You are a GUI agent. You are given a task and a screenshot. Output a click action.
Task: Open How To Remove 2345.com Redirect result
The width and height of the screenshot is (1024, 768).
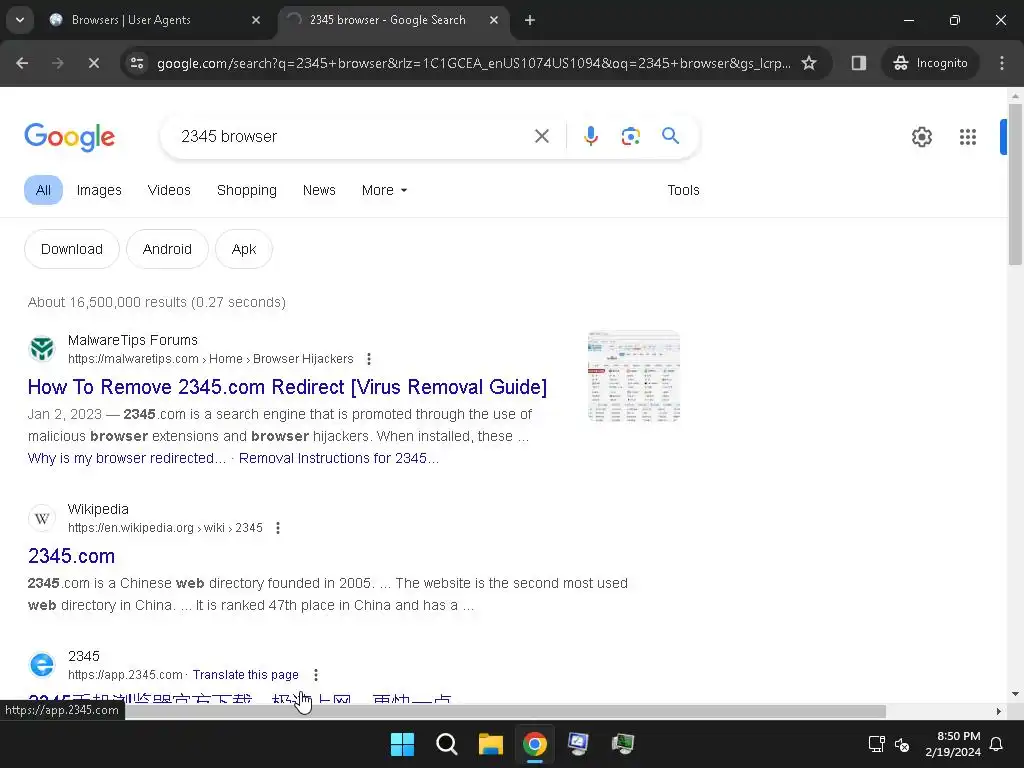tap(287, 387)
